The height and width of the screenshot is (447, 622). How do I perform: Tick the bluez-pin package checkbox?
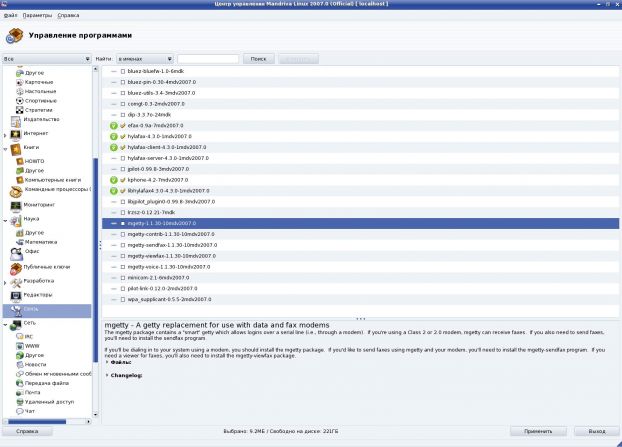tap(123, 82)
